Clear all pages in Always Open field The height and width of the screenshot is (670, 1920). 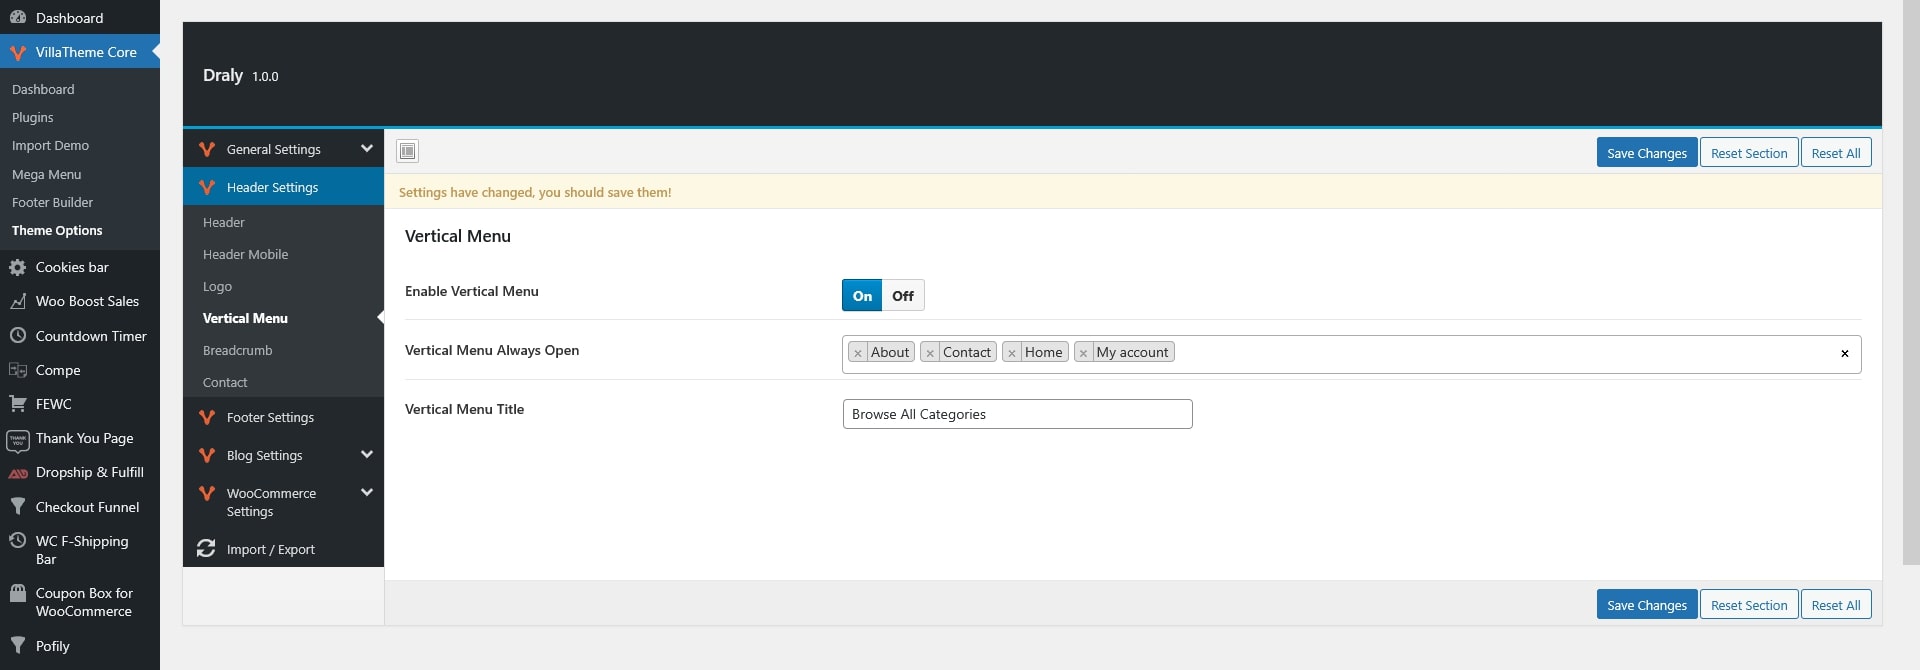pos(1844,354)
